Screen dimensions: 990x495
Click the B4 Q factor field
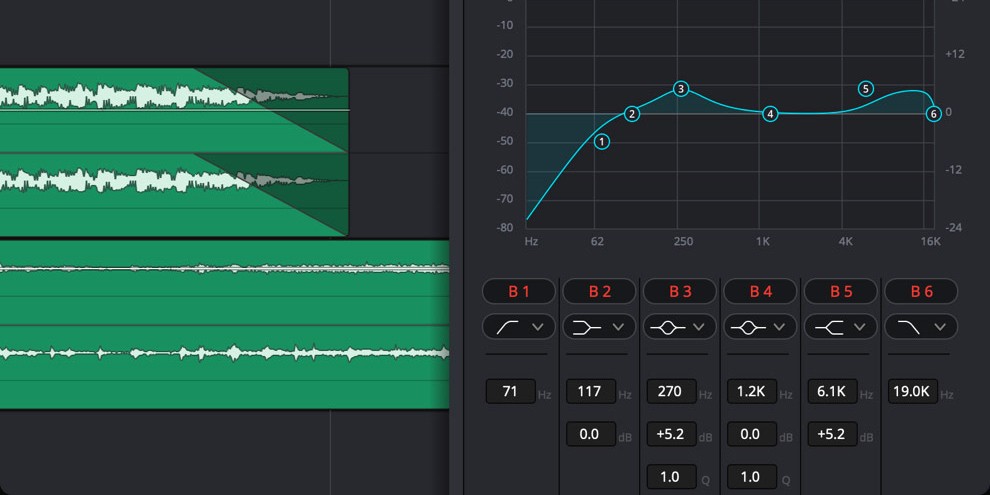(752, 477)
